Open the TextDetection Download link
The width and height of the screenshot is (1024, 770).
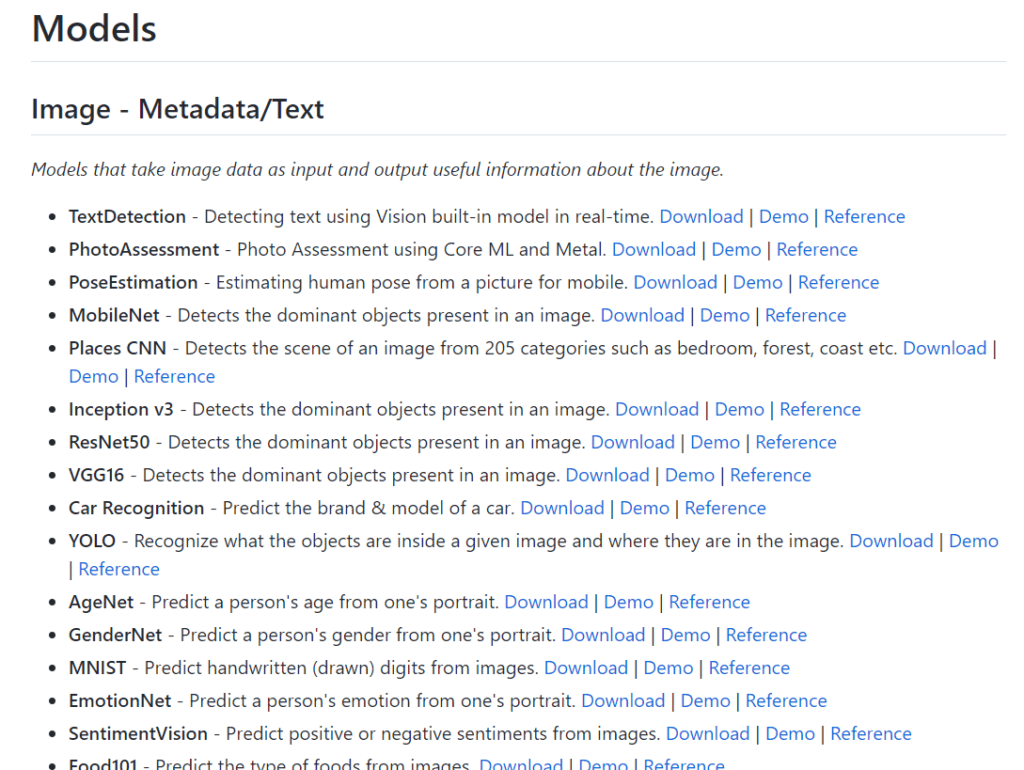click(701, 217)
